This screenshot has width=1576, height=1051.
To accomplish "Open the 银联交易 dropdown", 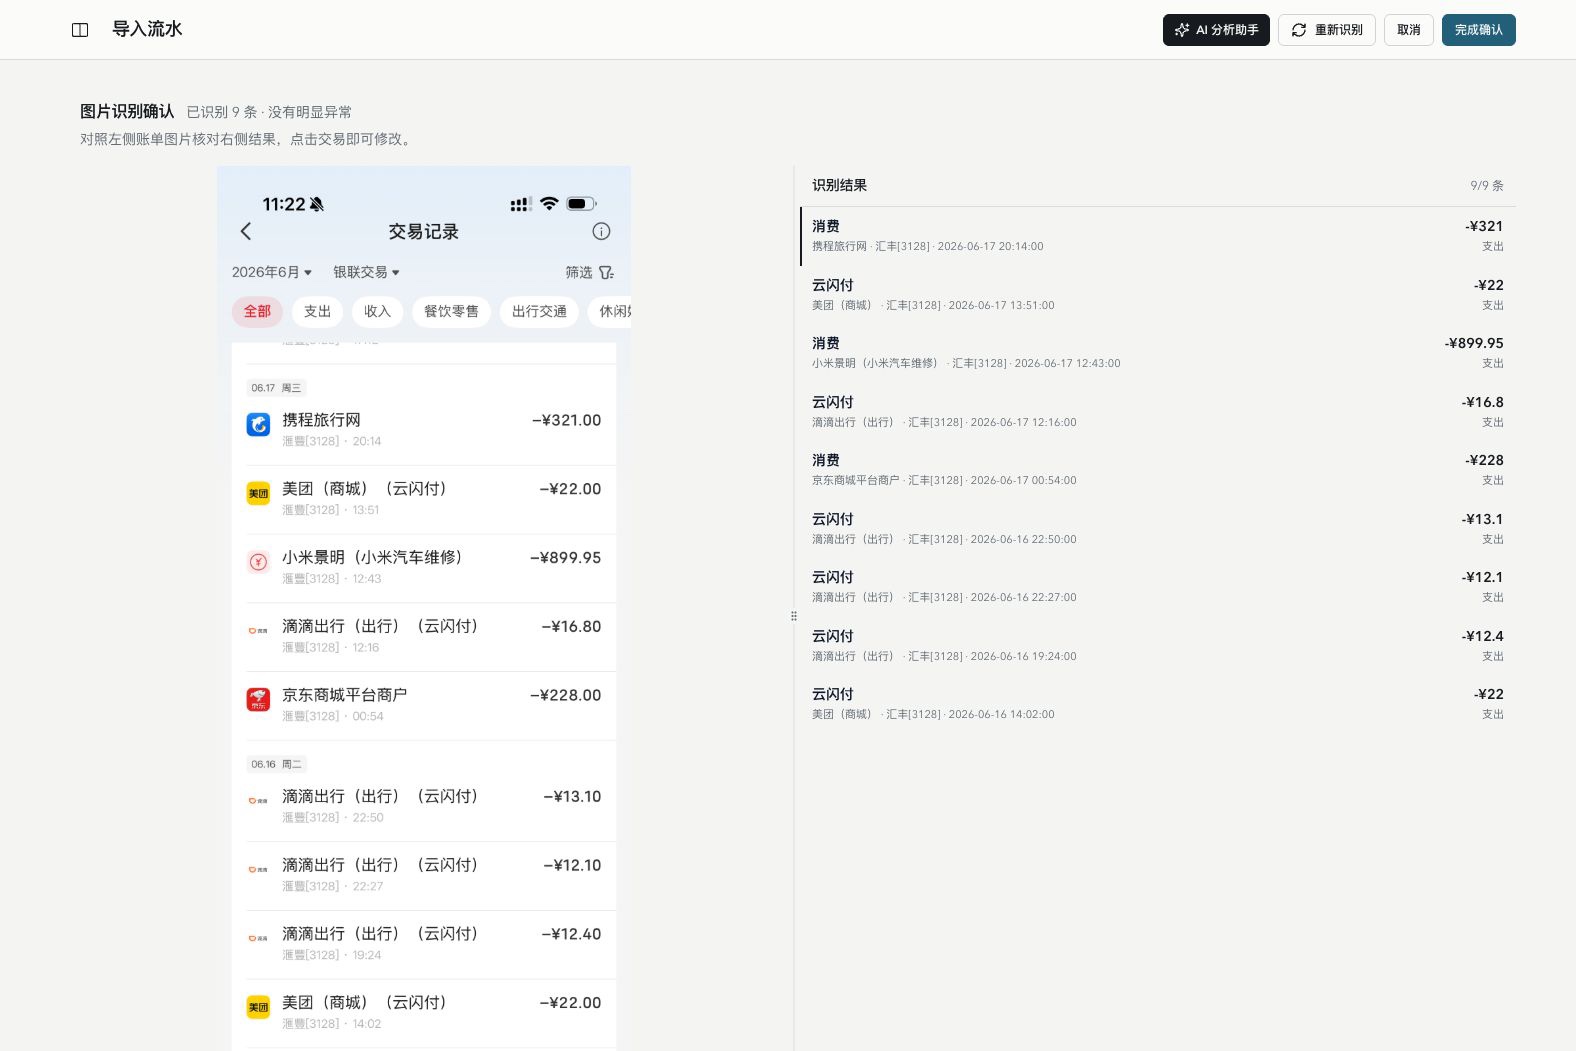I will point(366,272).
